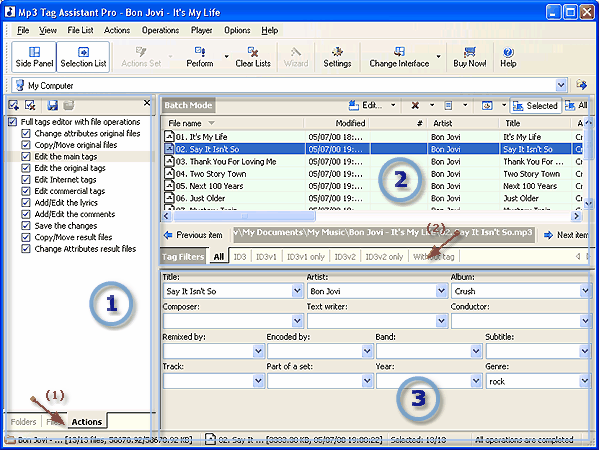
Task: Click the red X delete icon in batch bar
Action: tap(415, 105)
